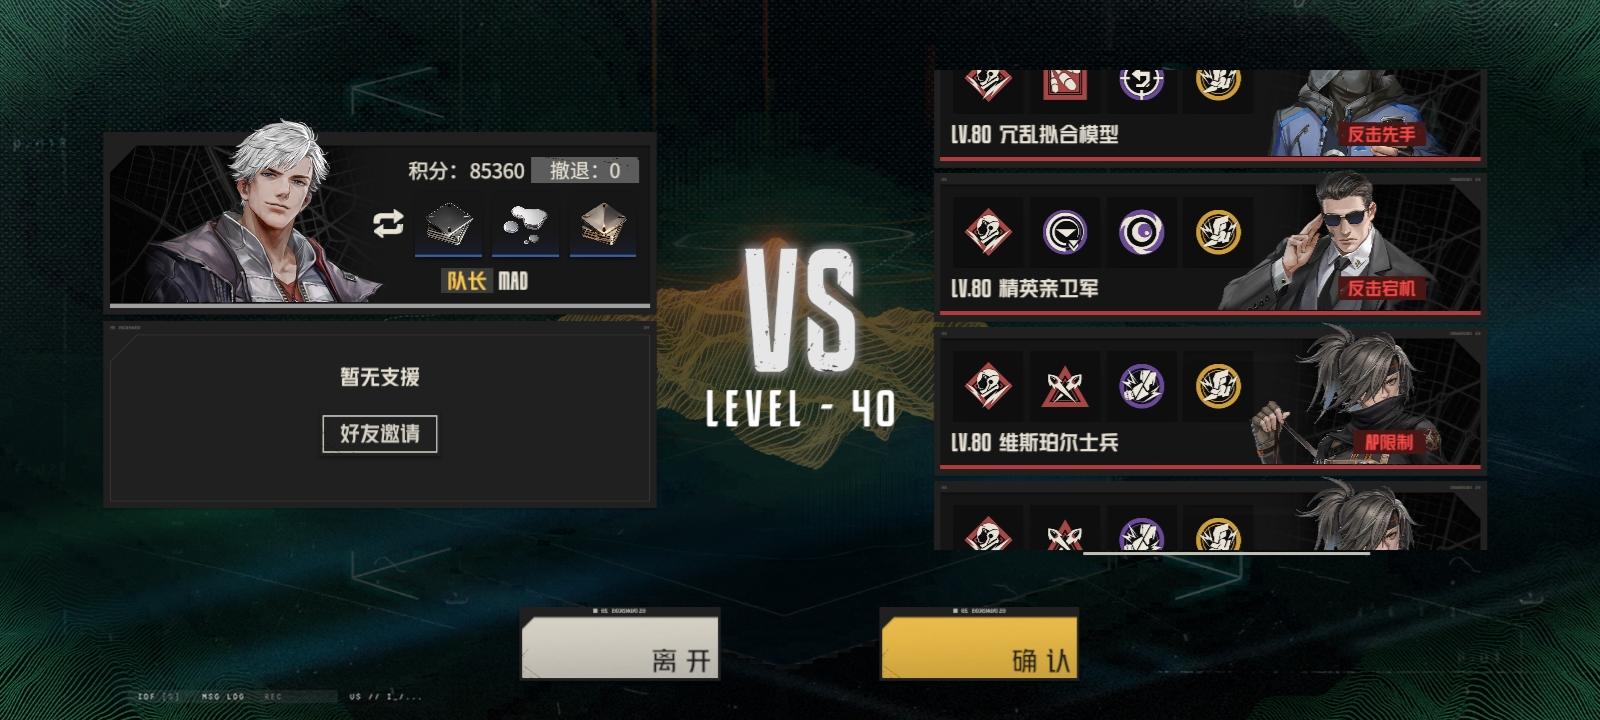The image size is (1600, 720).
Task: Click the enemy list scrollbar indicator
Action: coord(1227,552)
